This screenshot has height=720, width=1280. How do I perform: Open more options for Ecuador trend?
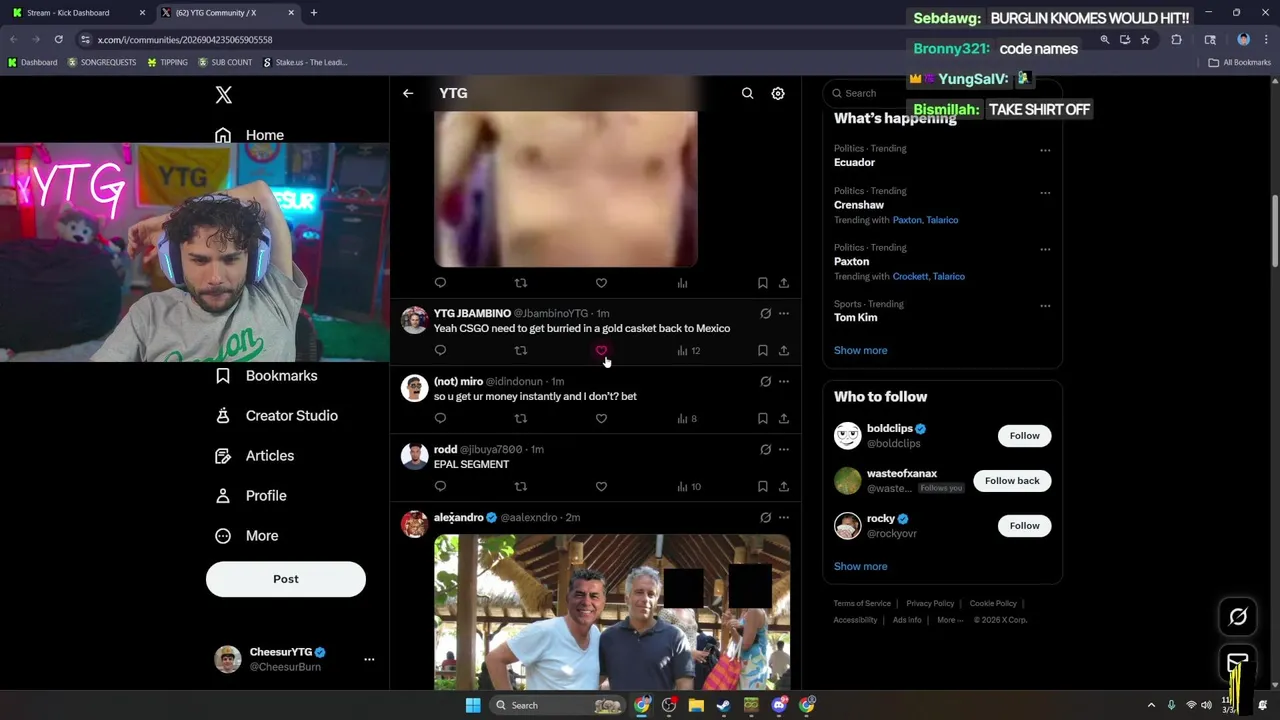tap(1045, 150)
